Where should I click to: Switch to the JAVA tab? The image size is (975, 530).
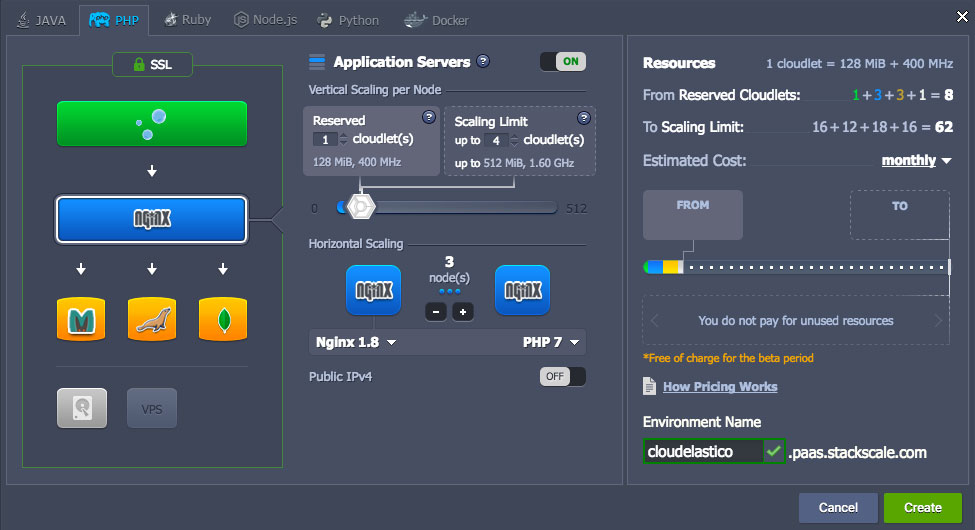tap(41, 20)
